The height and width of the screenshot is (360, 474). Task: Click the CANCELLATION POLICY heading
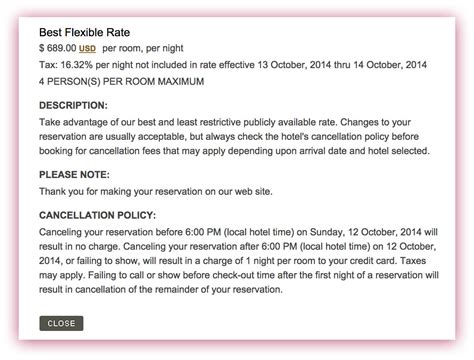[97, 215]
